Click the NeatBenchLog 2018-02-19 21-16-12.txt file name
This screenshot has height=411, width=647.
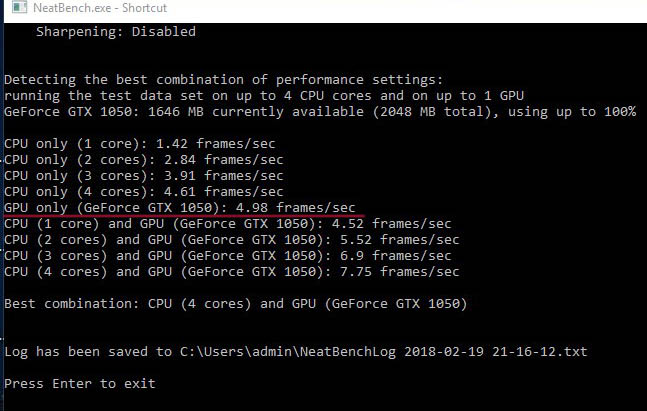coord(443,352)
